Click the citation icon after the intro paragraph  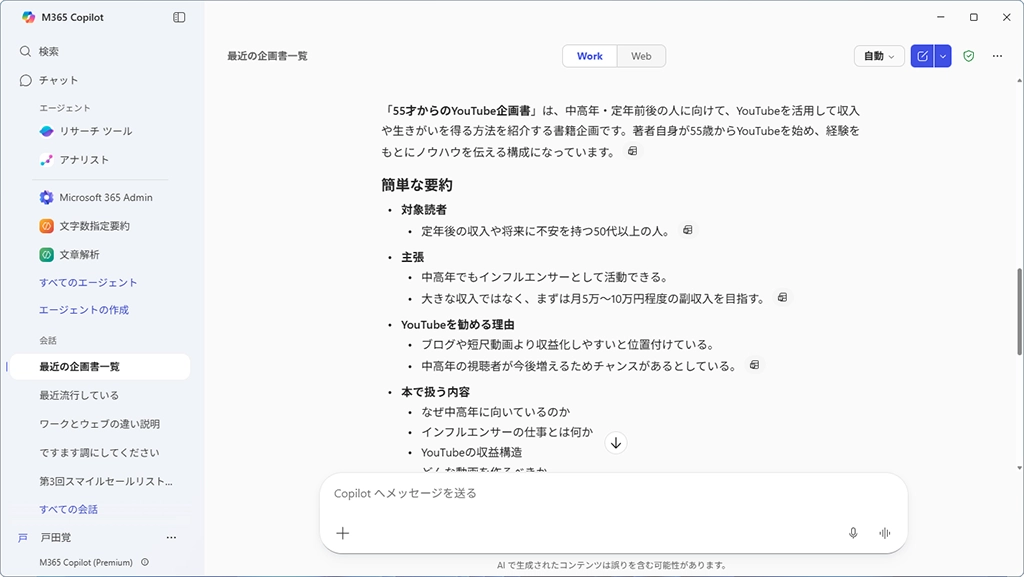632,151
